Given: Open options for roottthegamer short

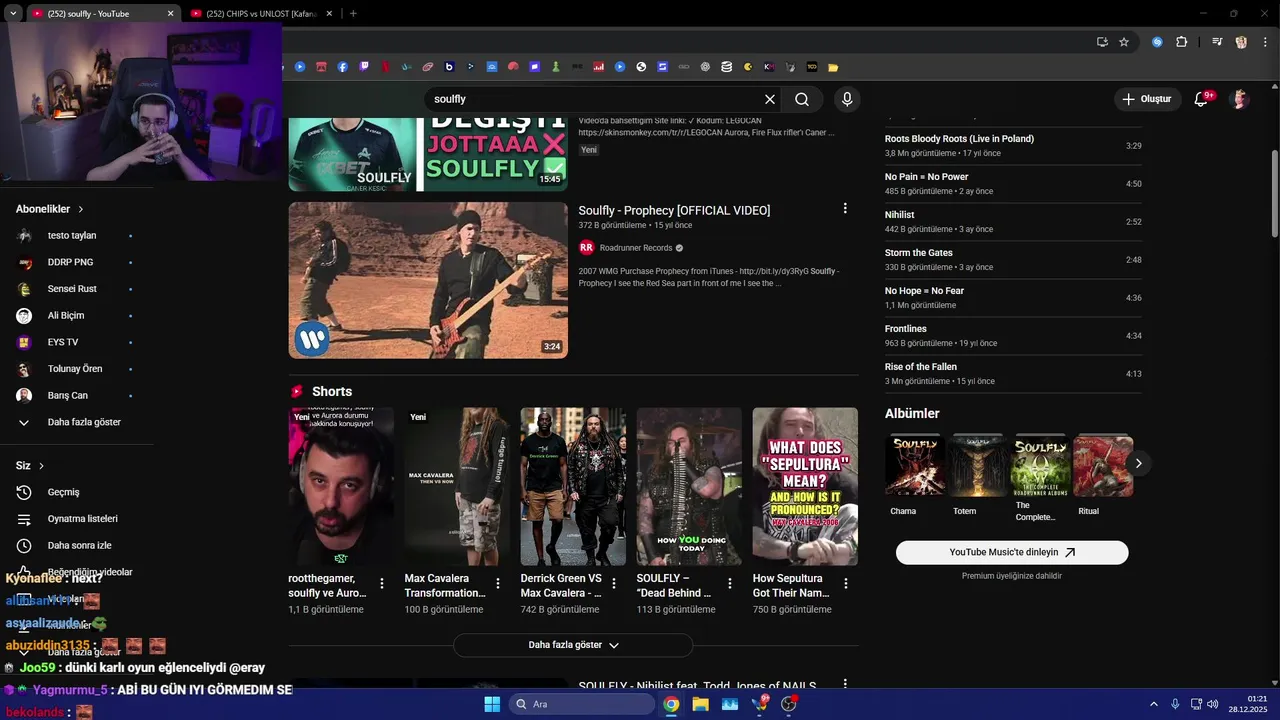Looking at the screenshot, I should tap(382, 583).
